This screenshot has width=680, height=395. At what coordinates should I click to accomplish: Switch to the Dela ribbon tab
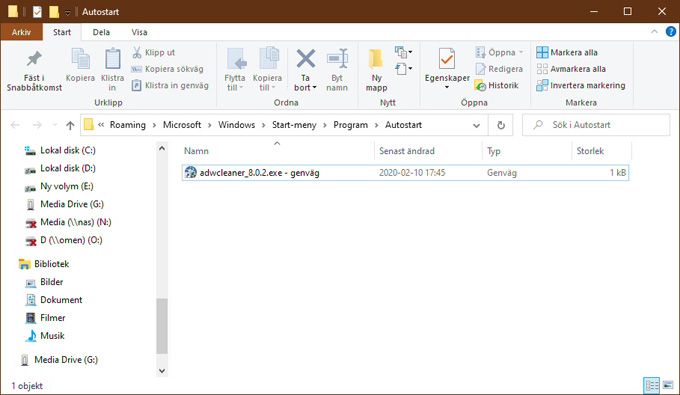(x=101, y=32)
